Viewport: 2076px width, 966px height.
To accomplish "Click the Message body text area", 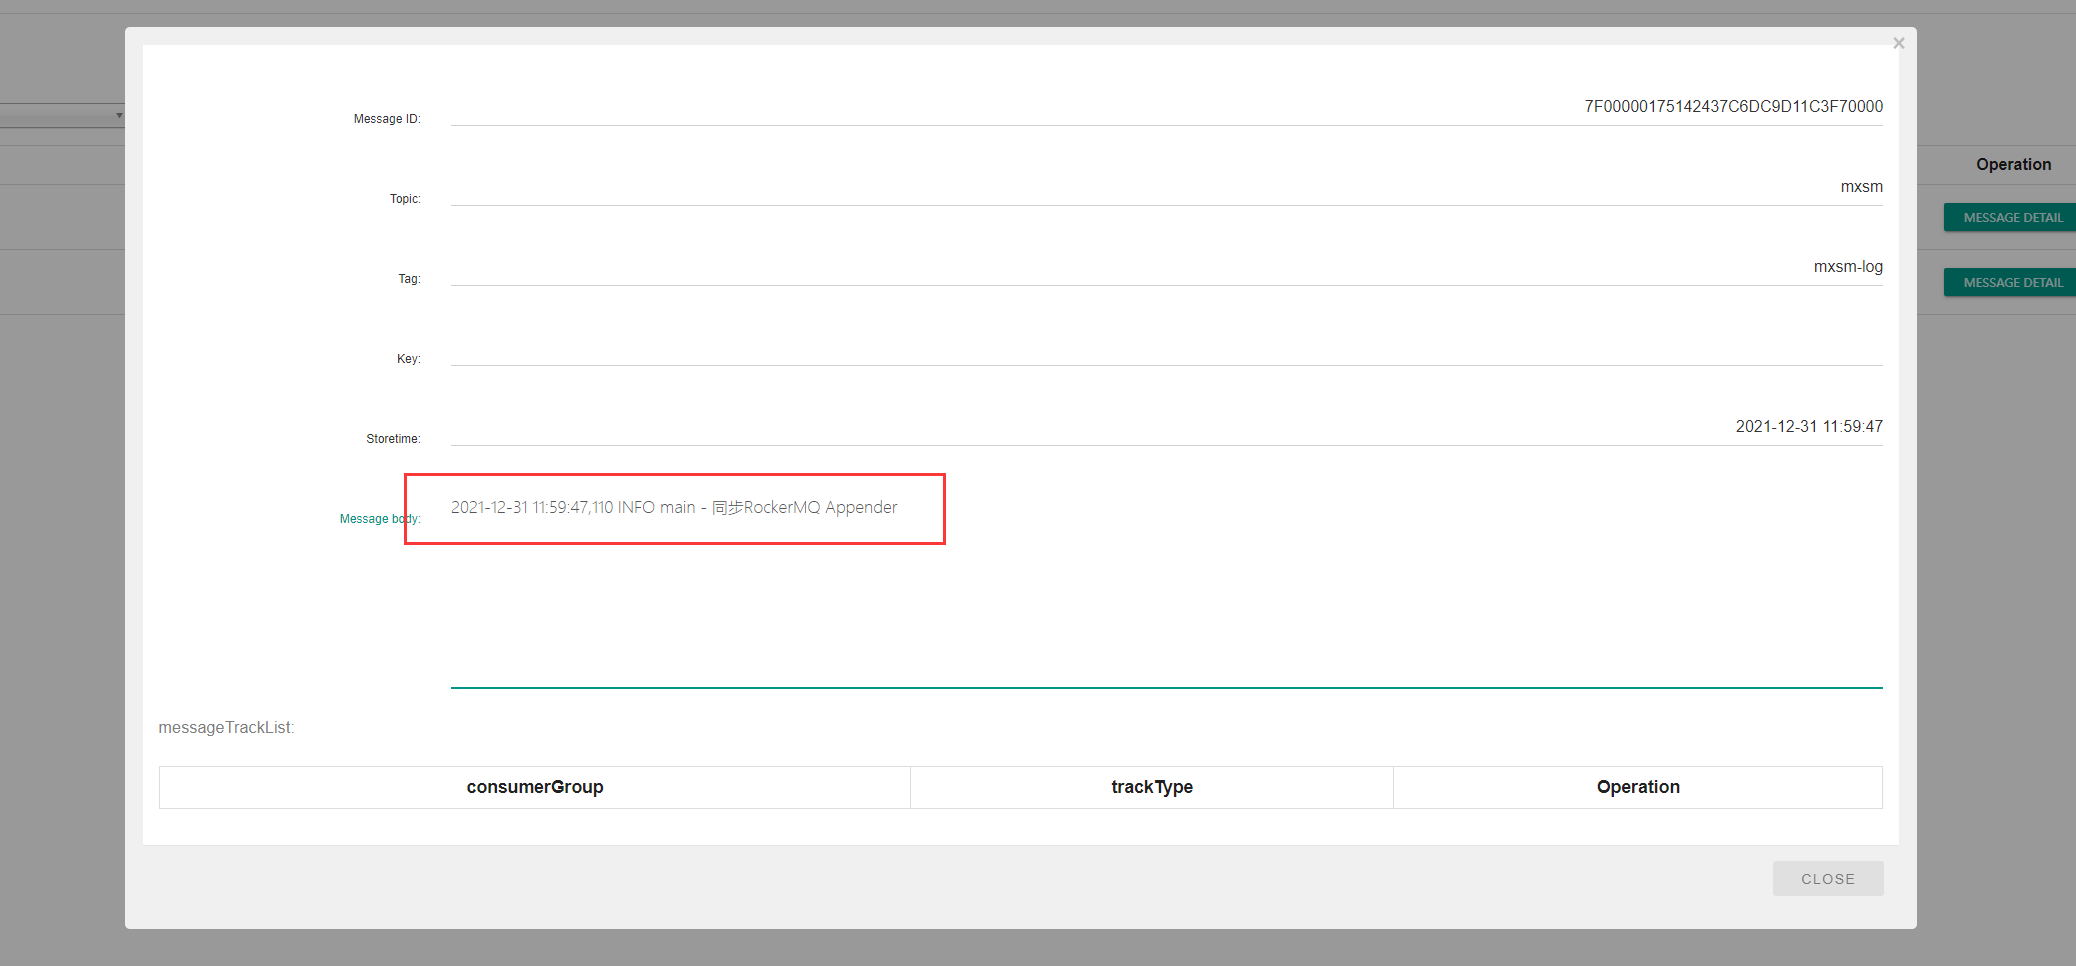I will click(x=1166, y=588).
